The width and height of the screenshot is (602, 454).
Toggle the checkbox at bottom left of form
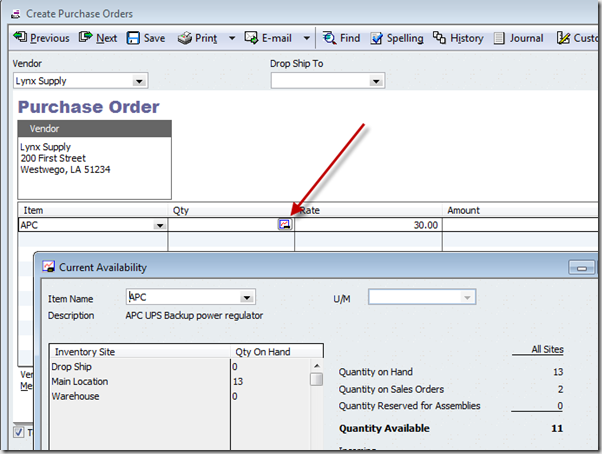(19, 432)
